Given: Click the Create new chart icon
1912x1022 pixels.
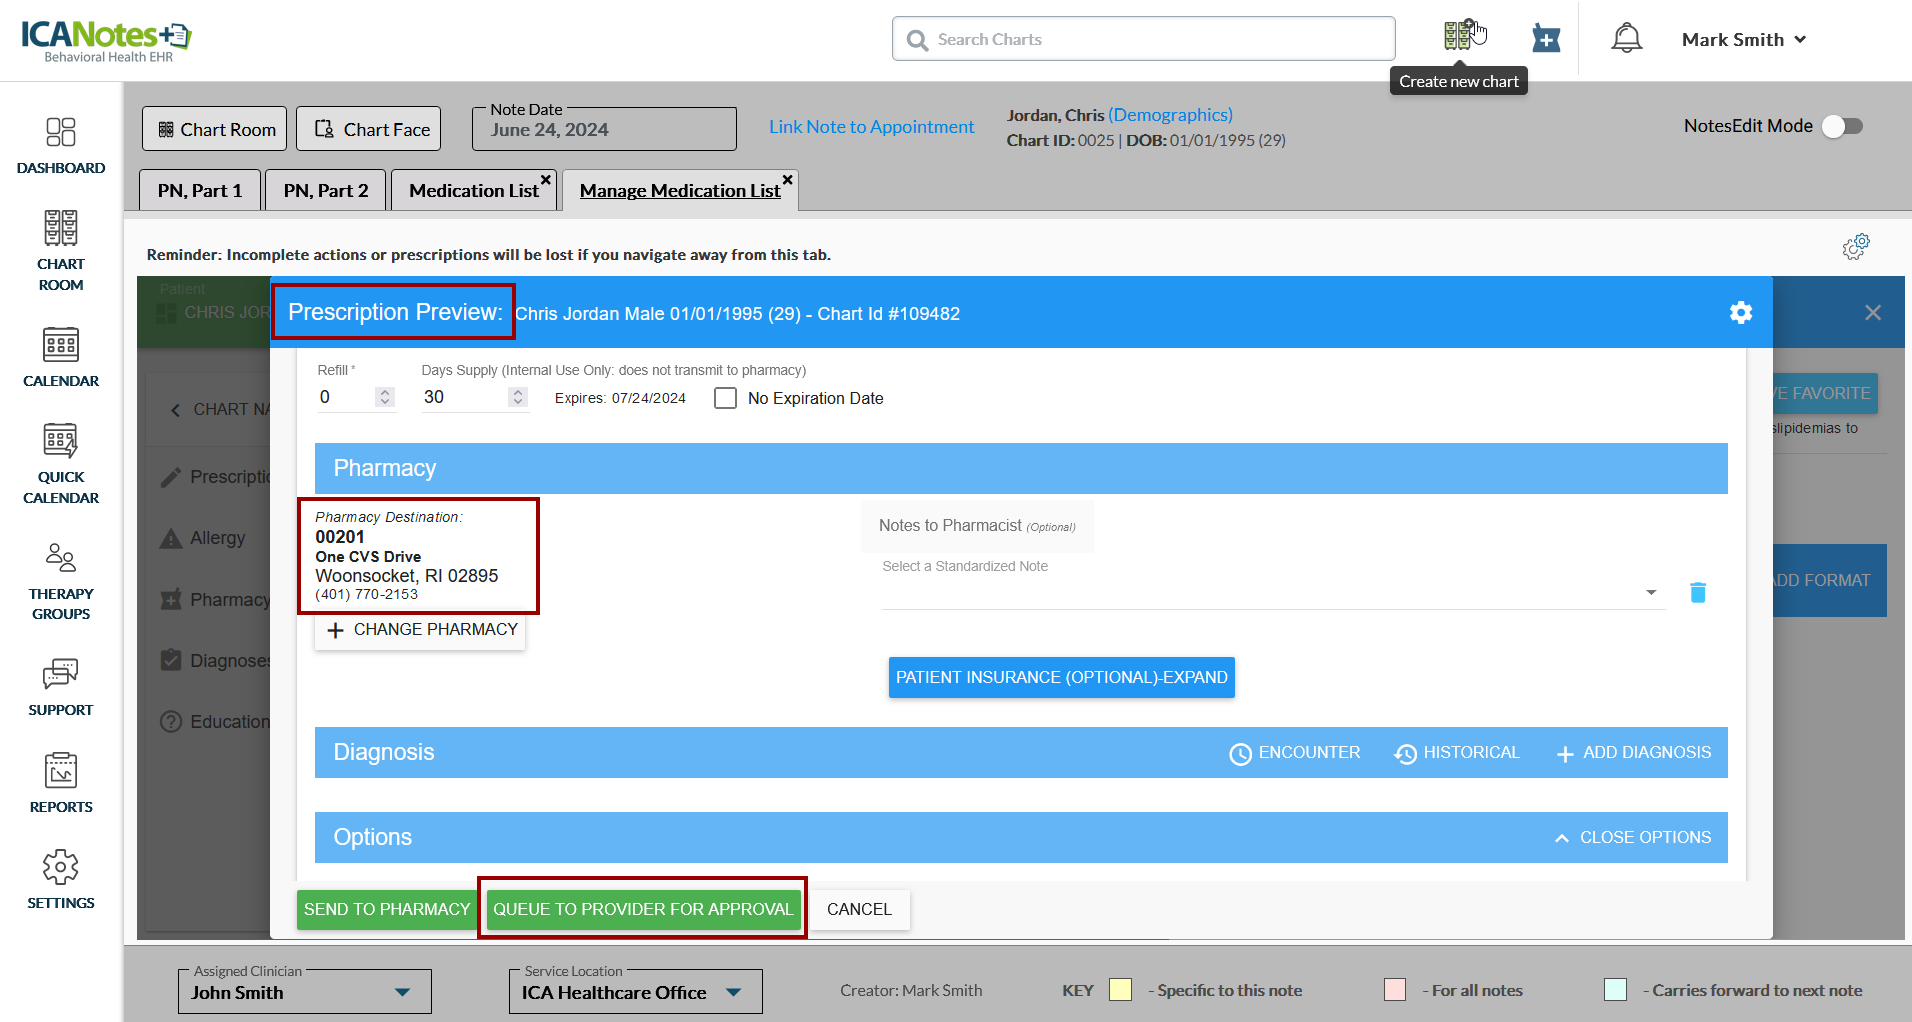Looking at the screenshot, I should coord(1459,36).
